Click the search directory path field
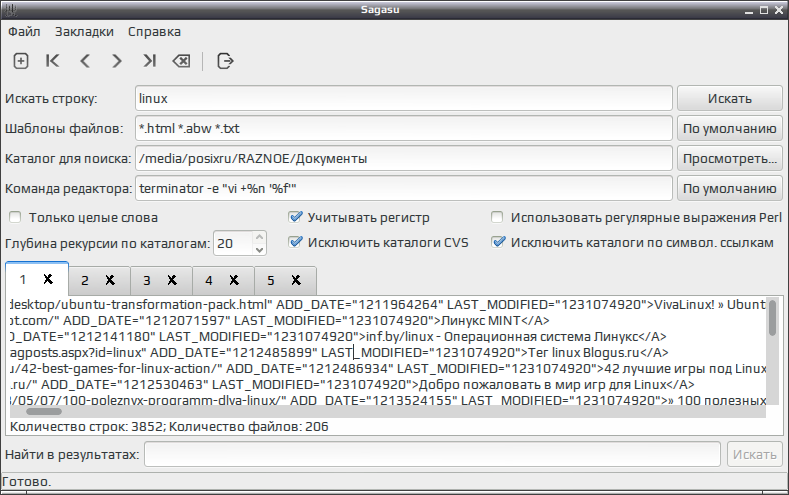The width and height of the screenshot is (789, 495). pyautogui.click(x=404, y=159)
